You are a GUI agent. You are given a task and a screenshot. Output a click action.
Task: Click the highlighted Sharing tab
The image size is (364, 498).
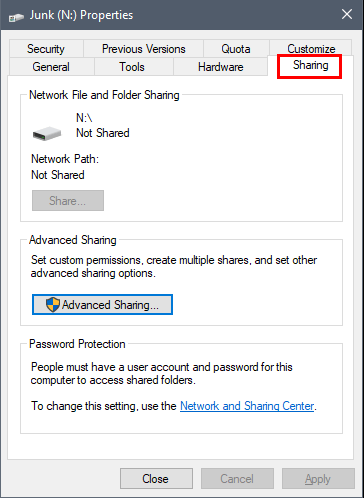pos(310,66)
